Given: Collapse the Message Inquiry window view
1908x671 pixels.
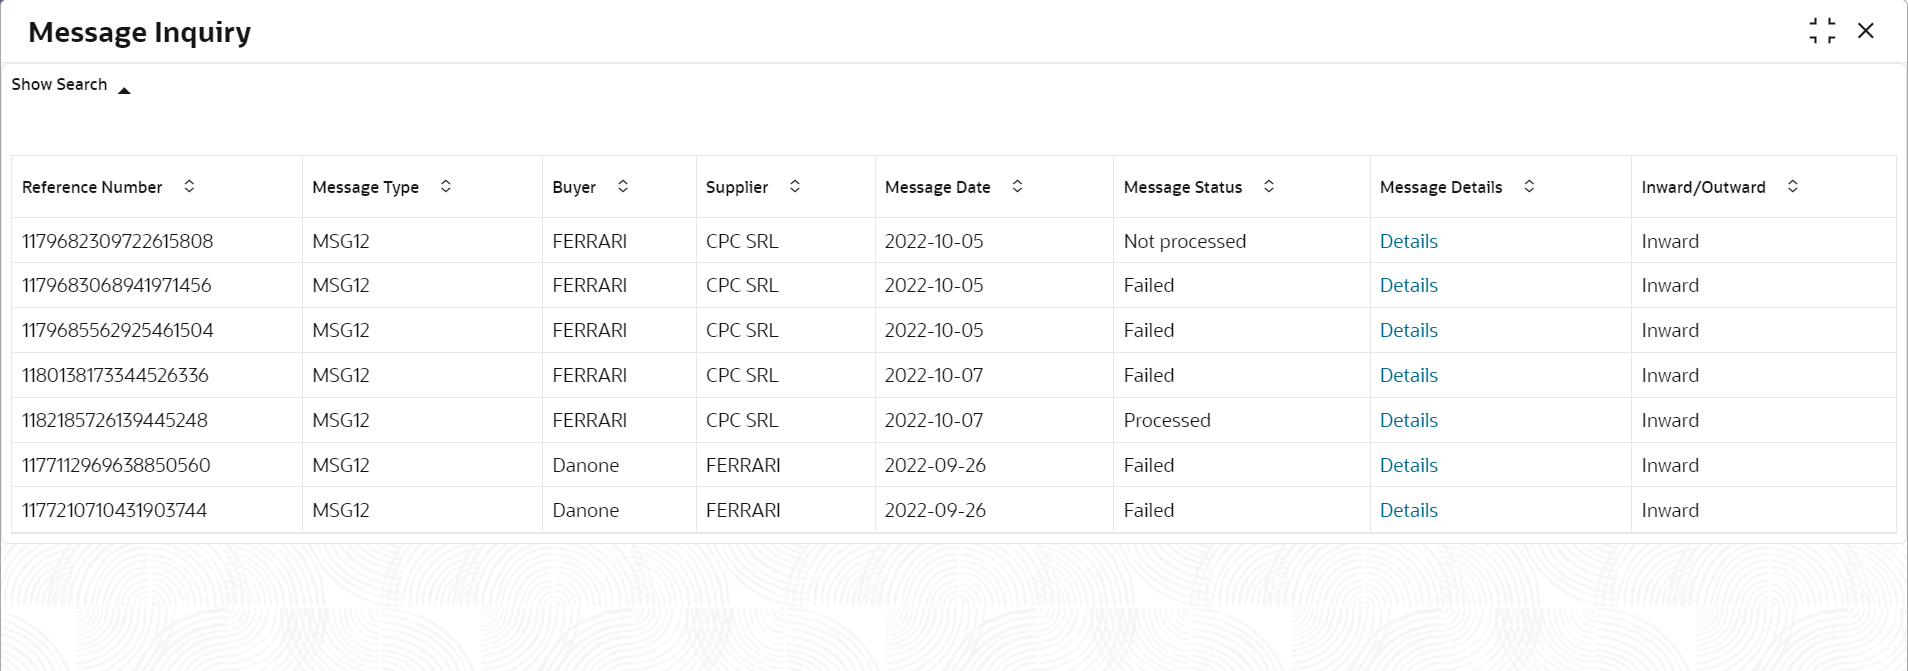Looking at the screenshot, I should coord(1822,31).
